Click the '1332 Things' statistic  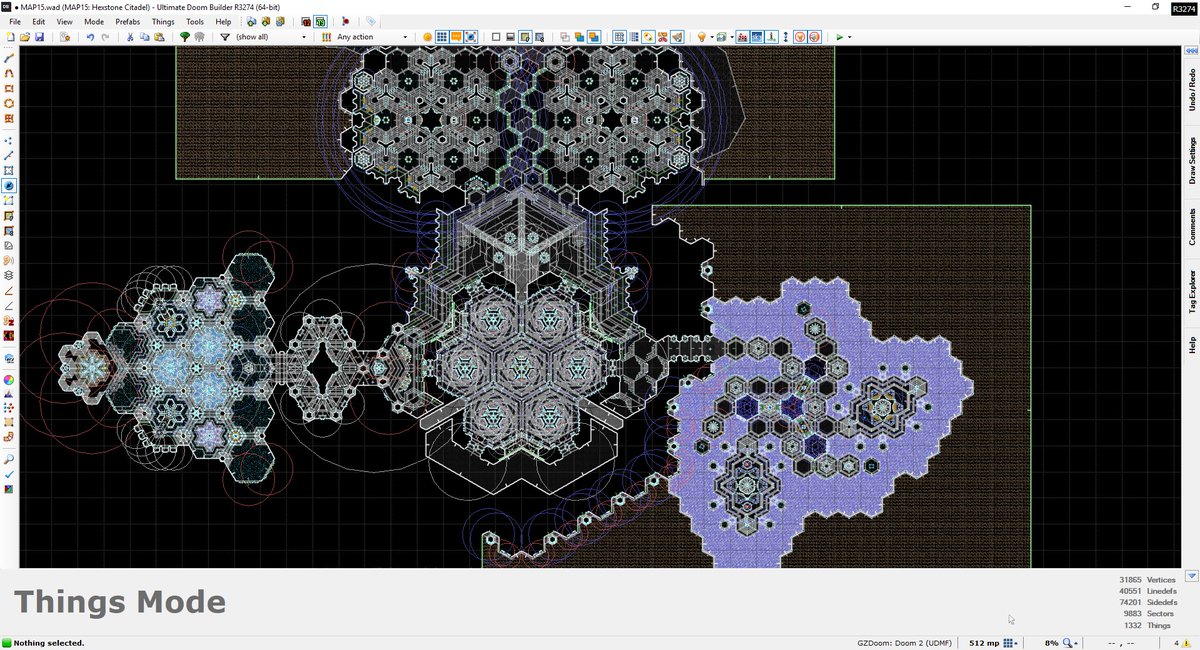coord(1146,625)
